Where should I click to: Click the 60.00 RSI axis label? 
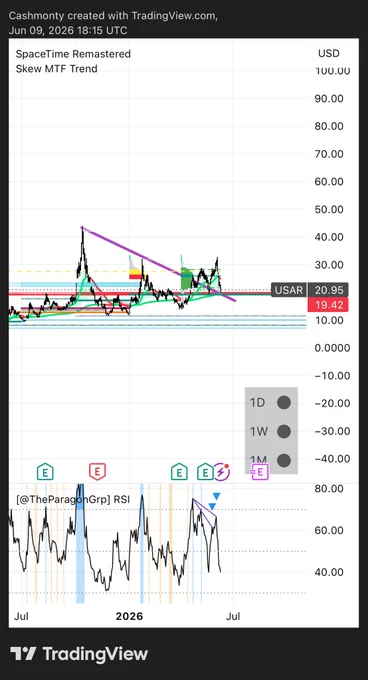tap(329, 530)
